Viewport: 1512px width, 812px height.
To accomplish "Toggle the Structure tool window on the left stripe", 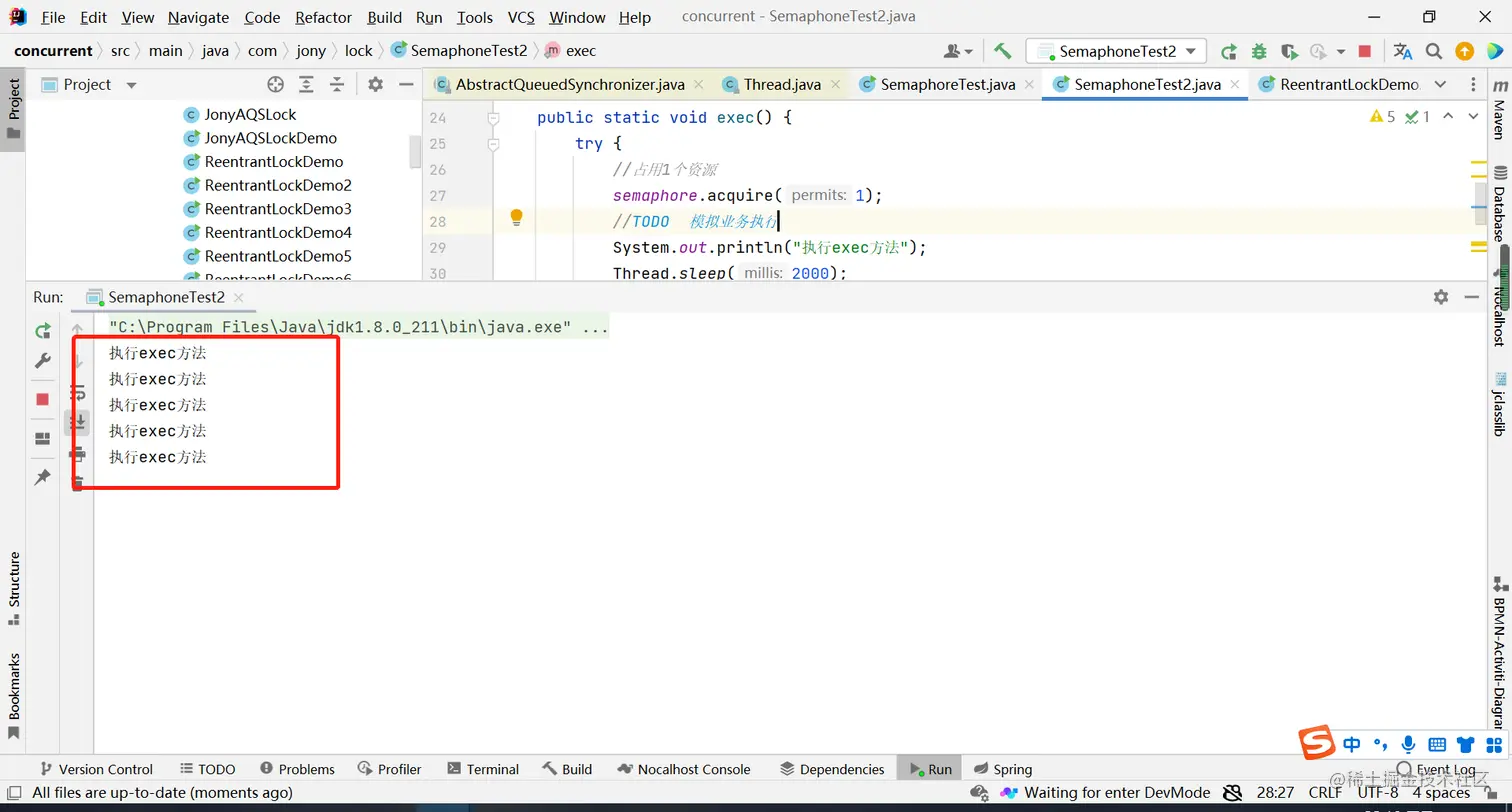I will (14, 588).
